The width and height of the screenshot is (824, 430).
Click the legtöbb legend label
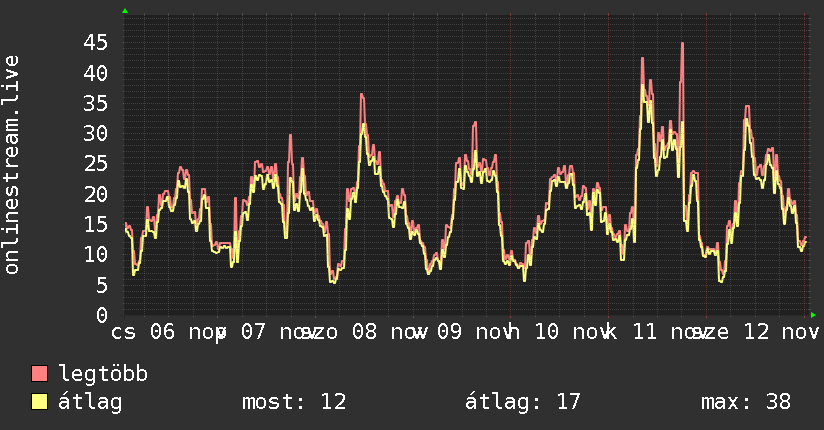[x=103, y=374]
